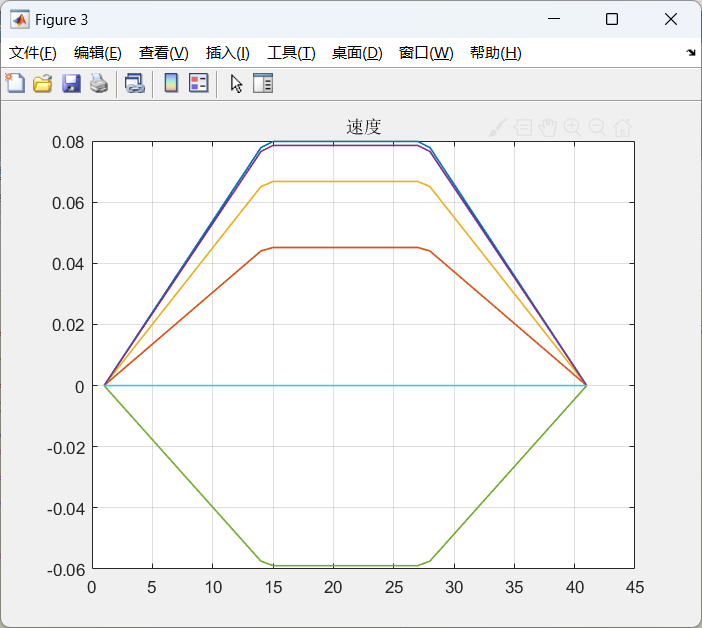The width and height of the screenshot is (702, 628).
Task: Open the 窗口(W) menu
Action: (x=426, y=53)
